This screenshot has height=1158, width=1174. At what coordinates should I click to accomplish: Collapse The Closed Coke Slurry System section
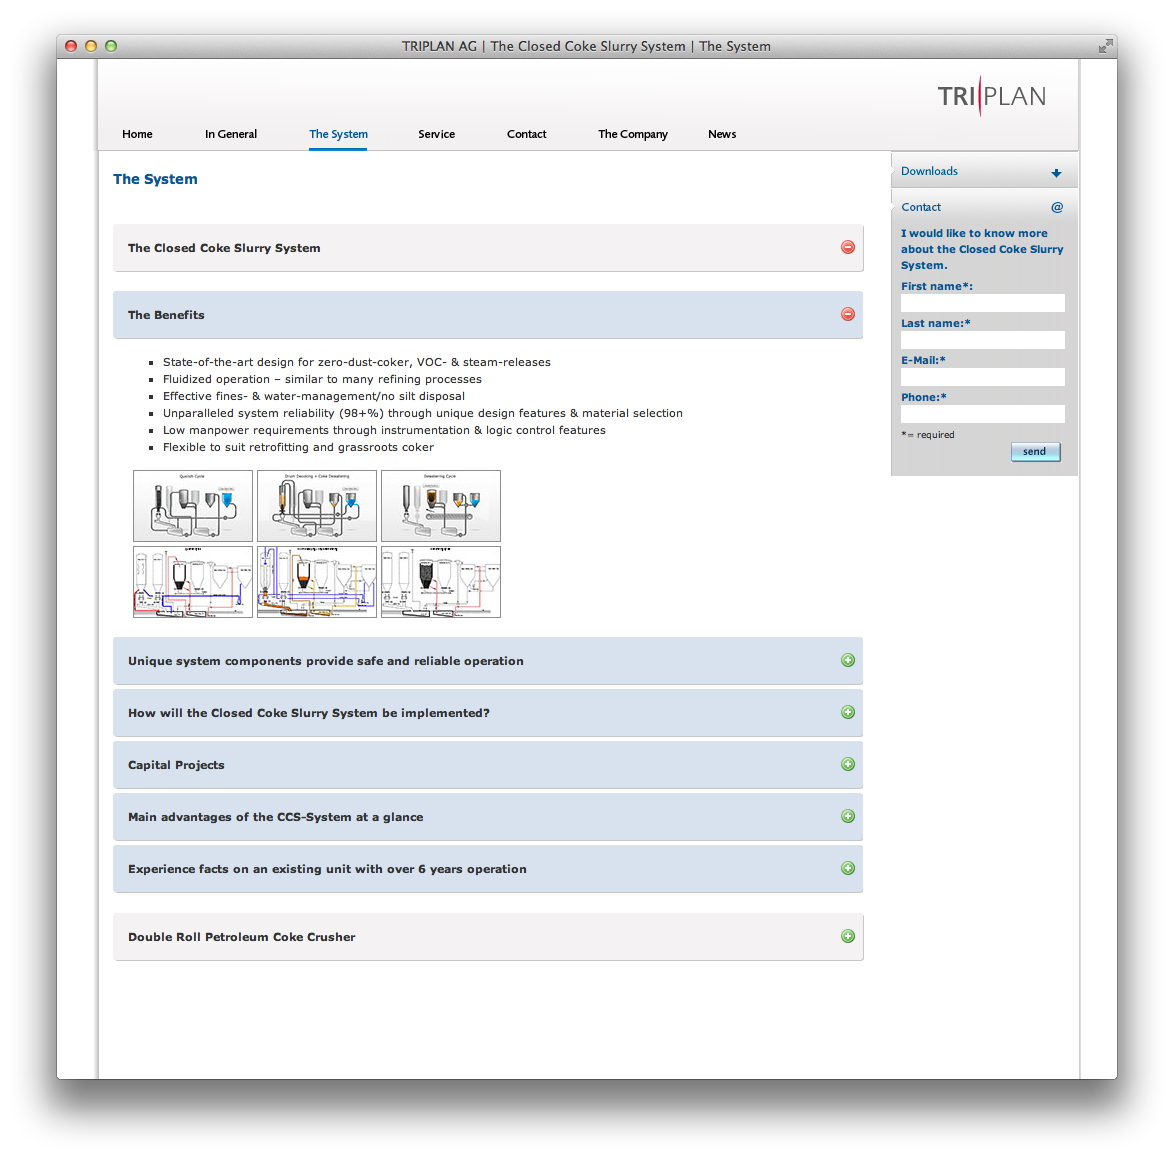[x=848, y=247]
